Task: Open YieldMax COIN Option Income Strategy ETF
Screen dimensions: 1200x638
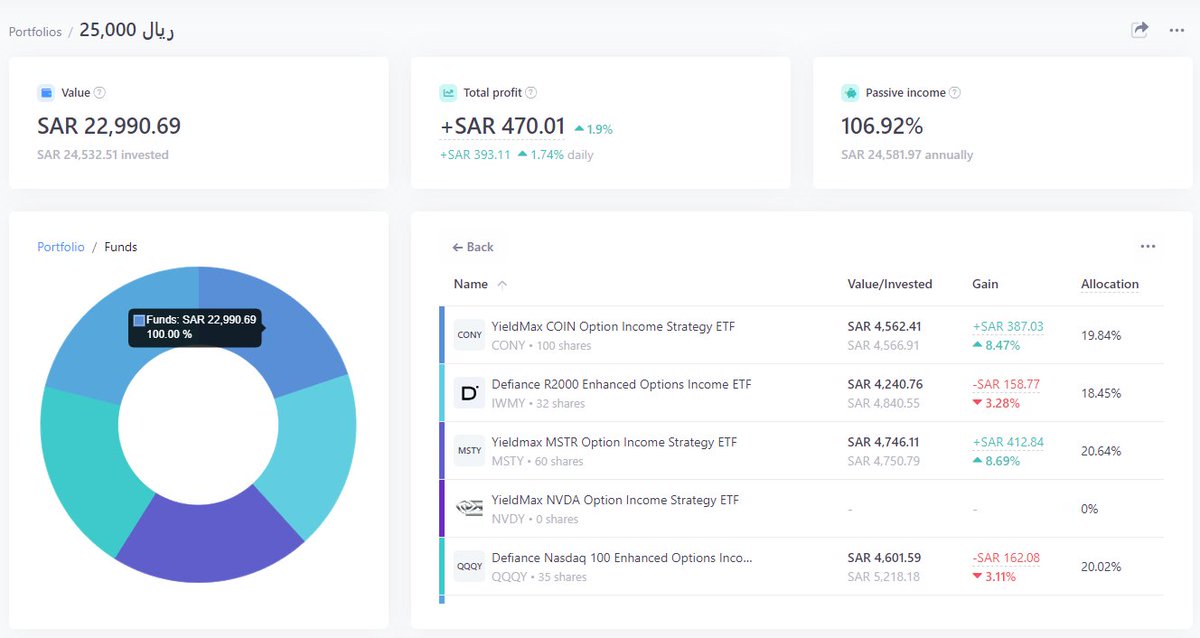Action: point(613,327)
